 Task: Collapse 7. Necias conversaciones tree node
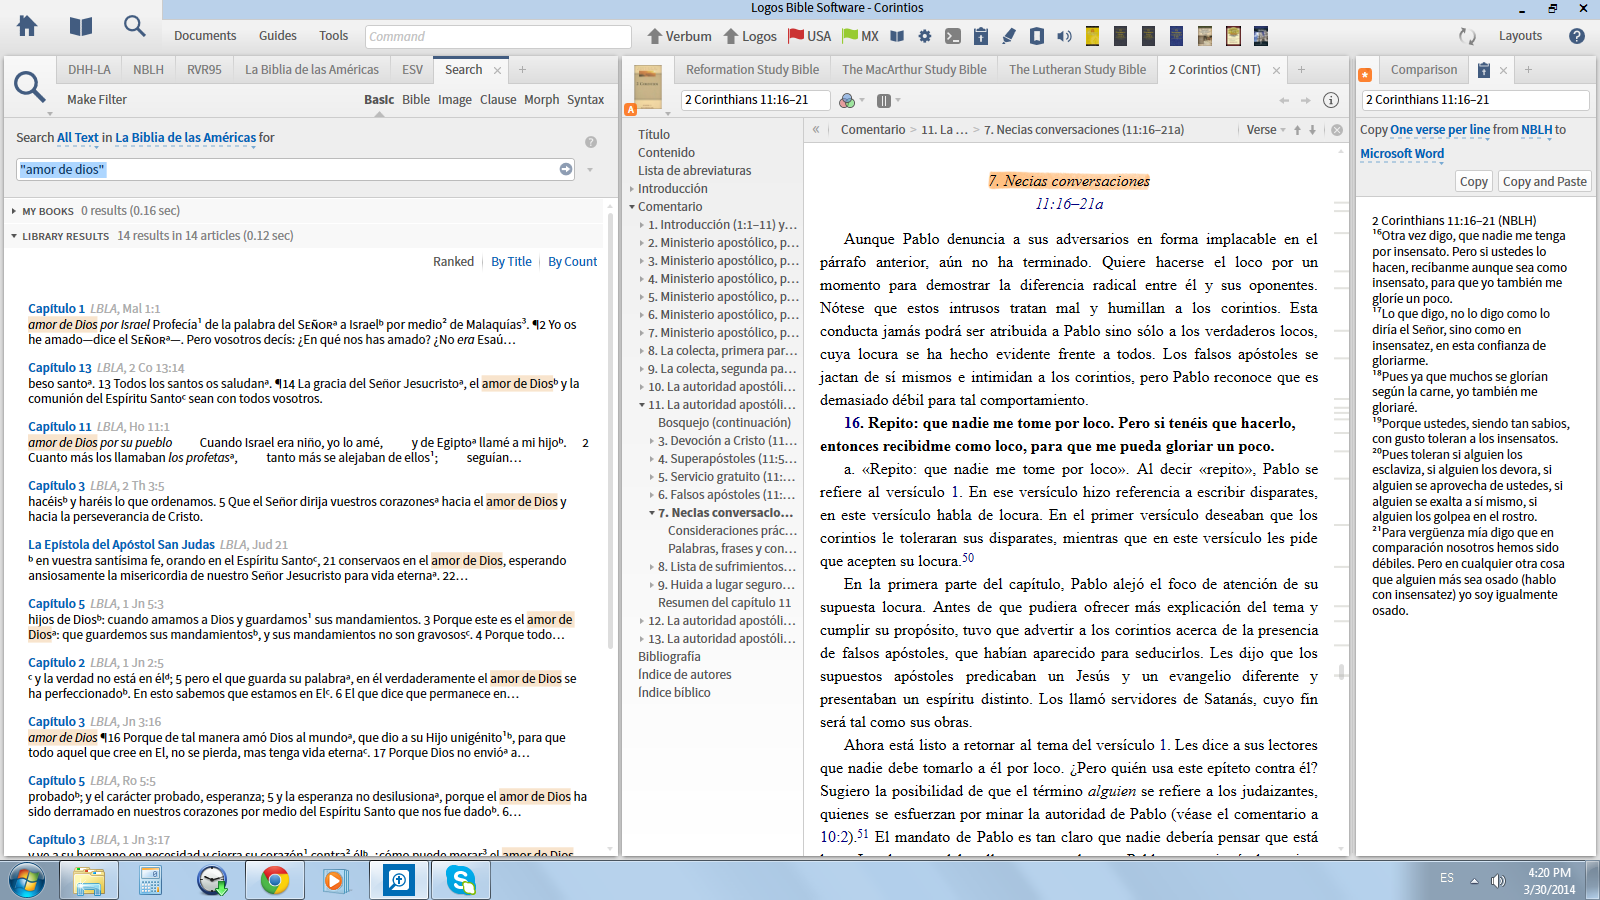point(652,513)
